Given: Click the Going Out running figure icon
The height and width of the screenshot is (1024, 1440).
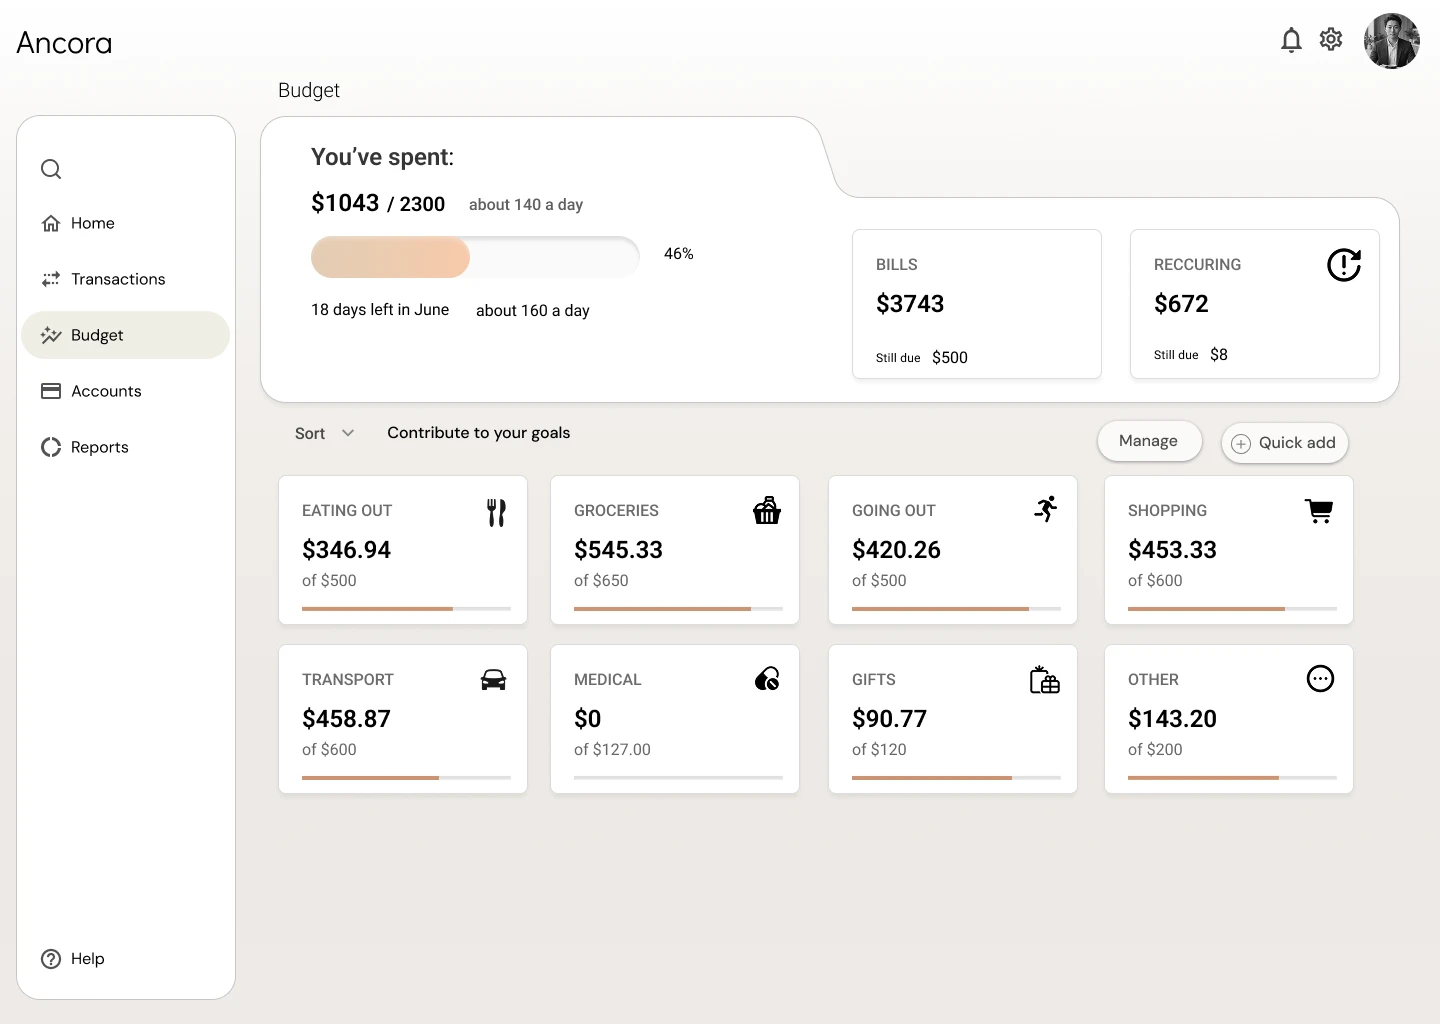Looking at the screenshot, I should [x=1046, y=509].
